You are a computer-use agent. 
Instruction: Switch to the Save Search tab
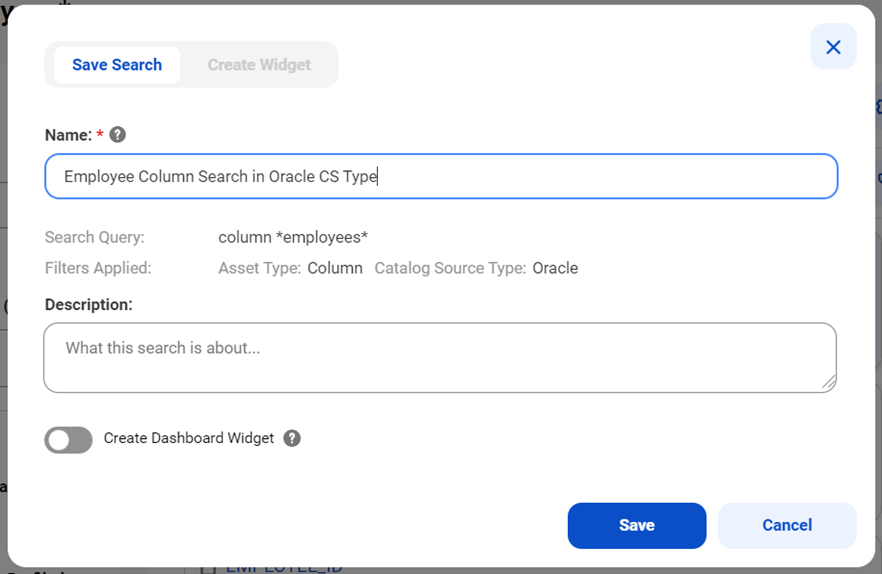[117, 65]
